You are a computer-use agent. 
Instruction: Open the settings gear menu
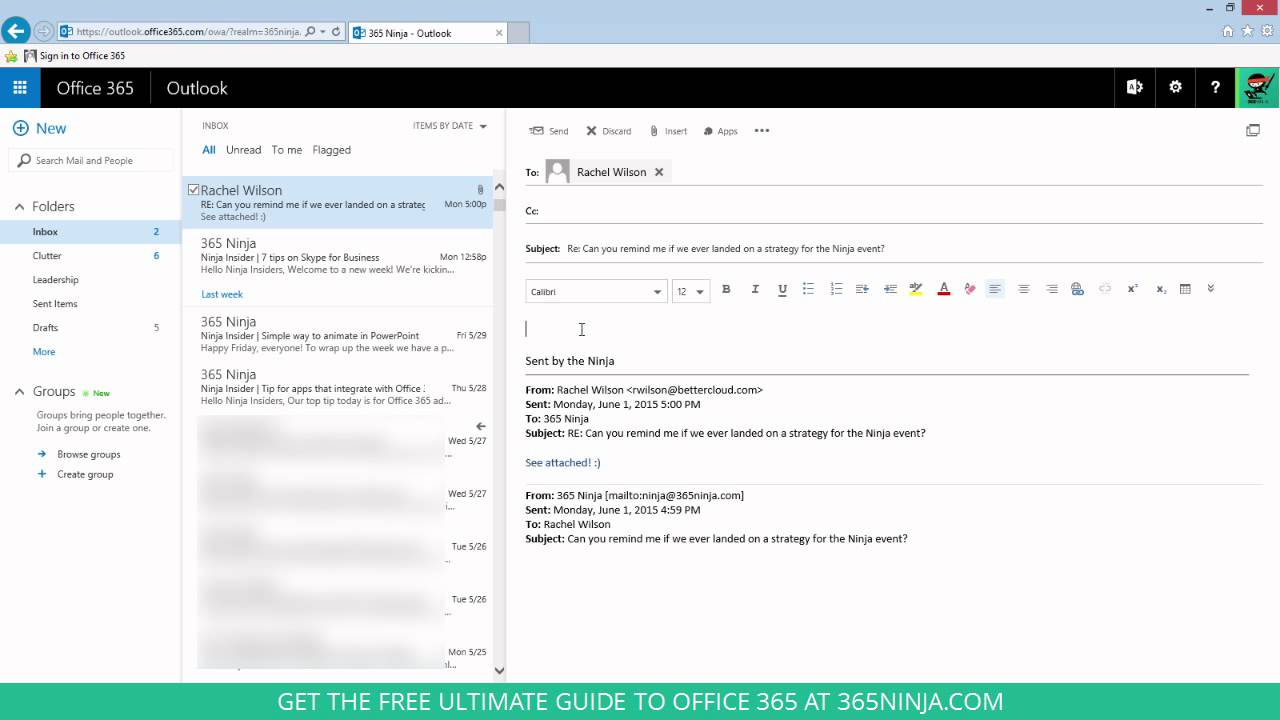pos(1175,88)
